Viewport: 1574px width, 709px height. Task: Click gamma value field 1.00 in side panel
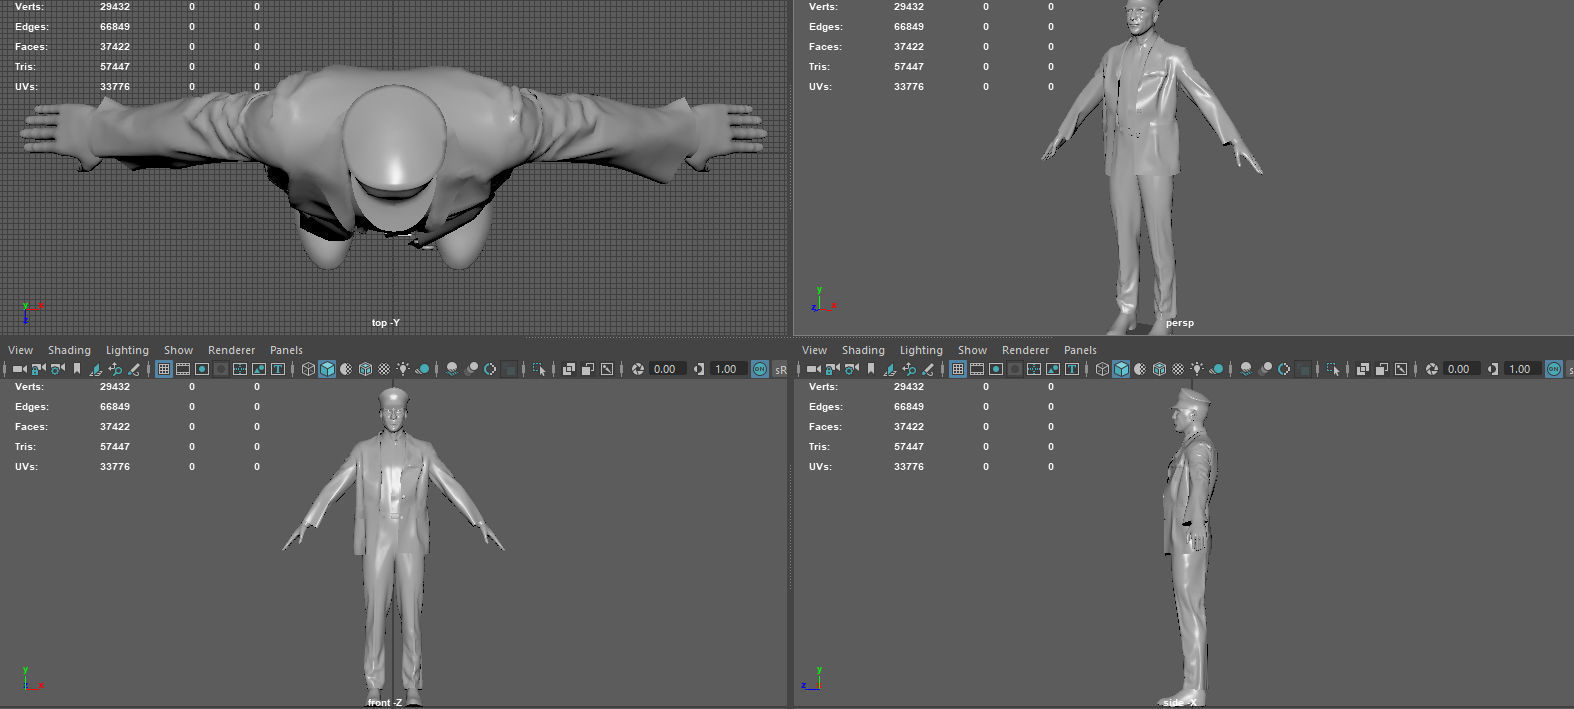(x=1522, y=369)
